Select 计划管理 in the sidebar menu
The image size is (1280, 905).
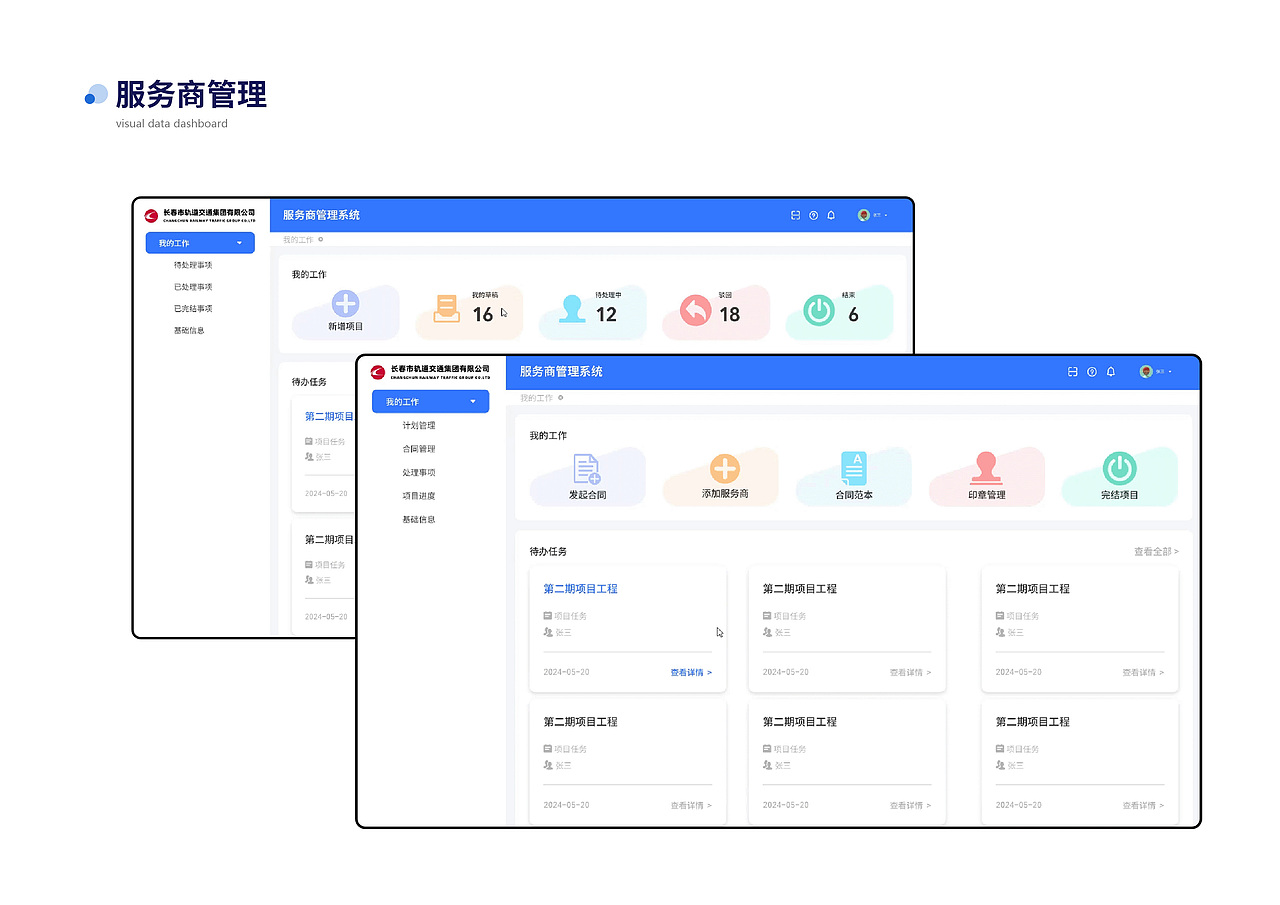[x=420, y=424]
